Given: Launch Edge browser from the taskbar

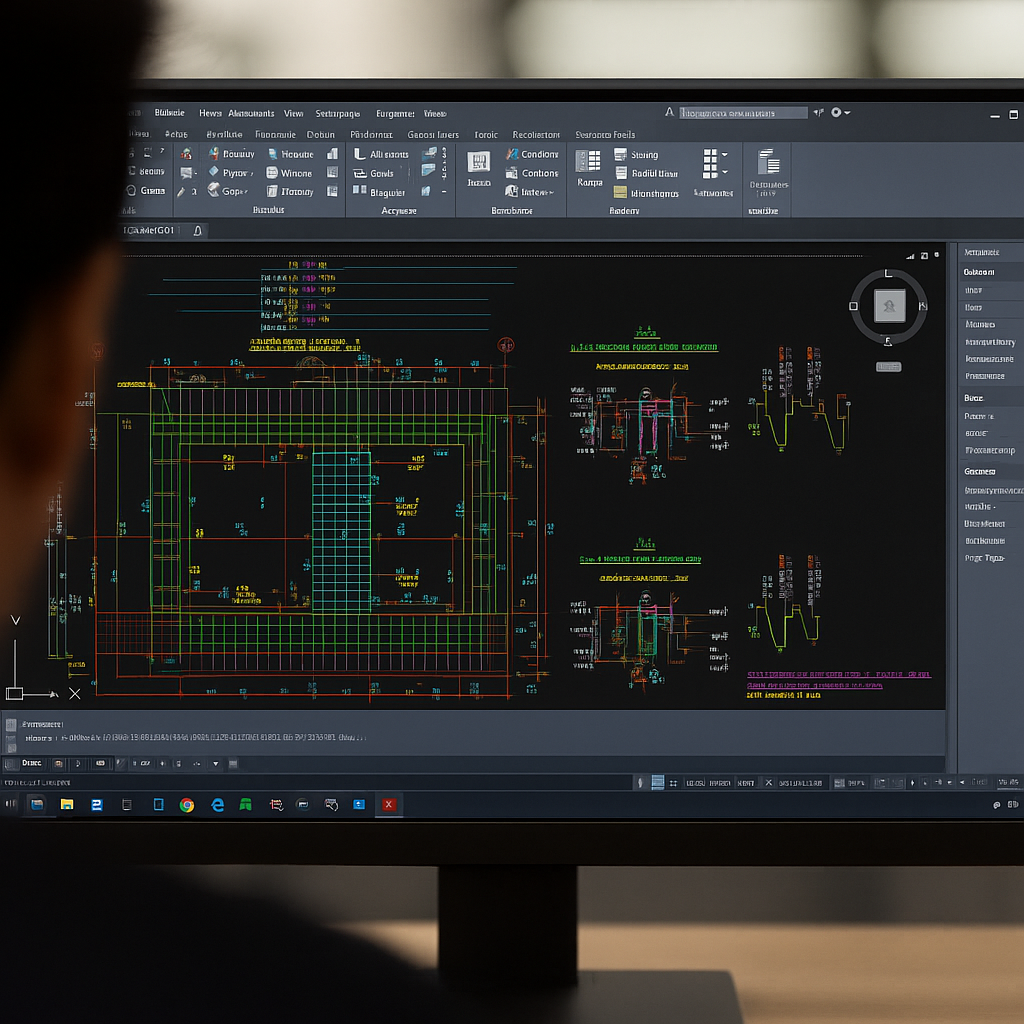Looking at the screenshot, I should pos(217,804).
